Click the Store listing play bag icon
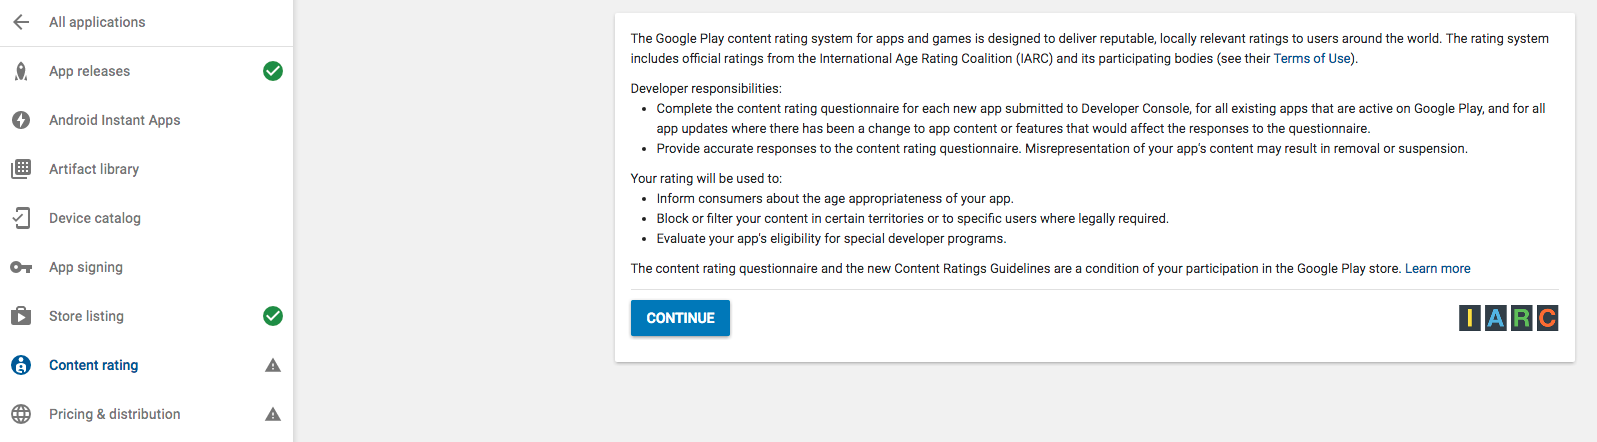1597x442 pixels. 21,316
